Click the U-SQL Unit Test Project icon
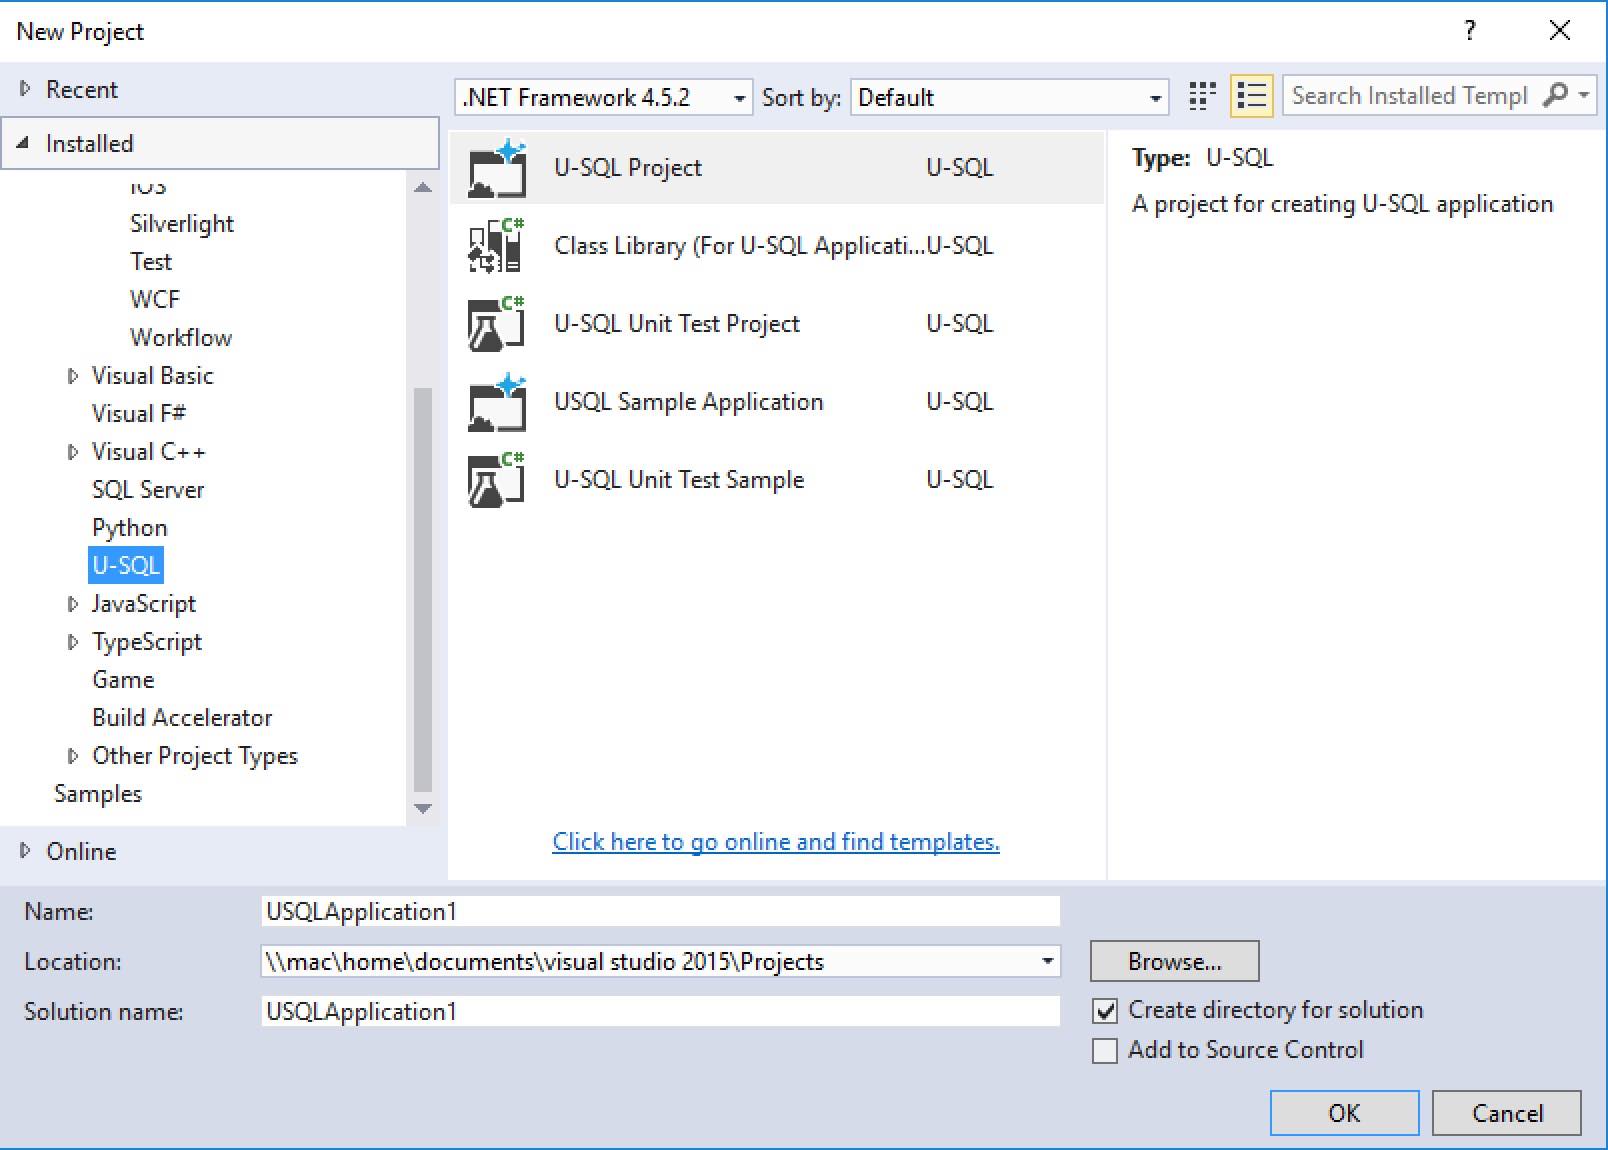 497,324
